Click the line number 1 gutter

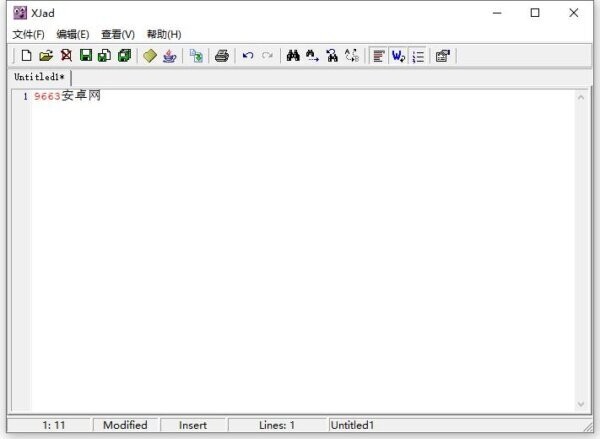point(25,96)
